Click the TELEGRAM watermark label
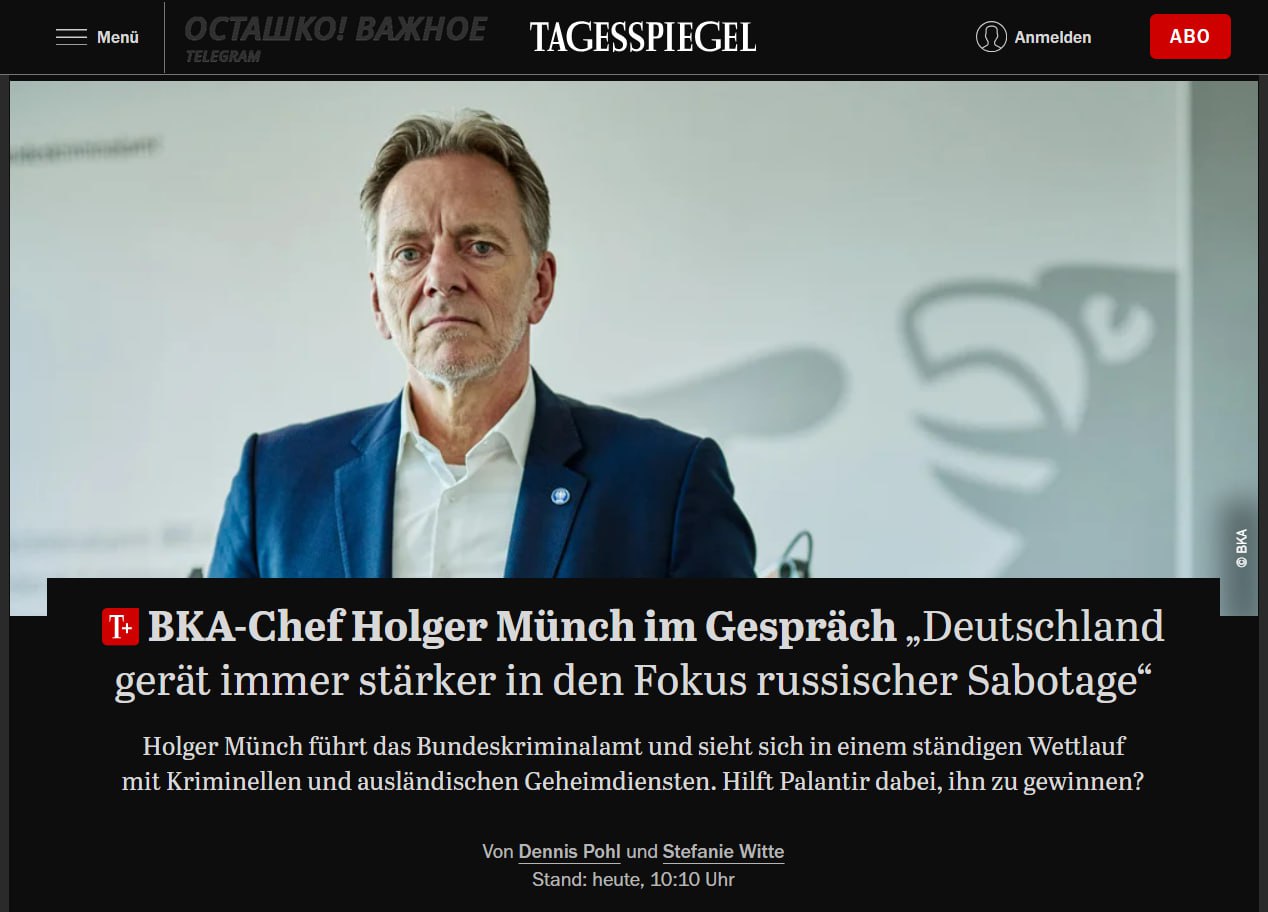1268x912 pixels. [223, 57]
